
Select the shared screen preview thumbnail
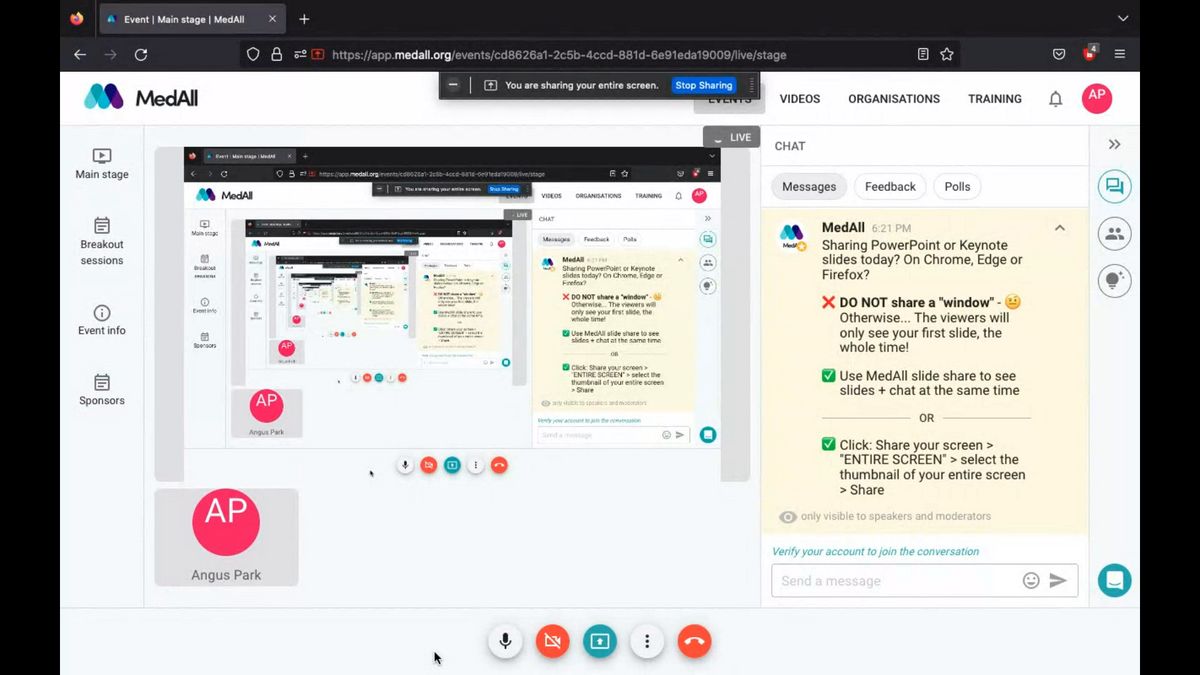[452, 314]
